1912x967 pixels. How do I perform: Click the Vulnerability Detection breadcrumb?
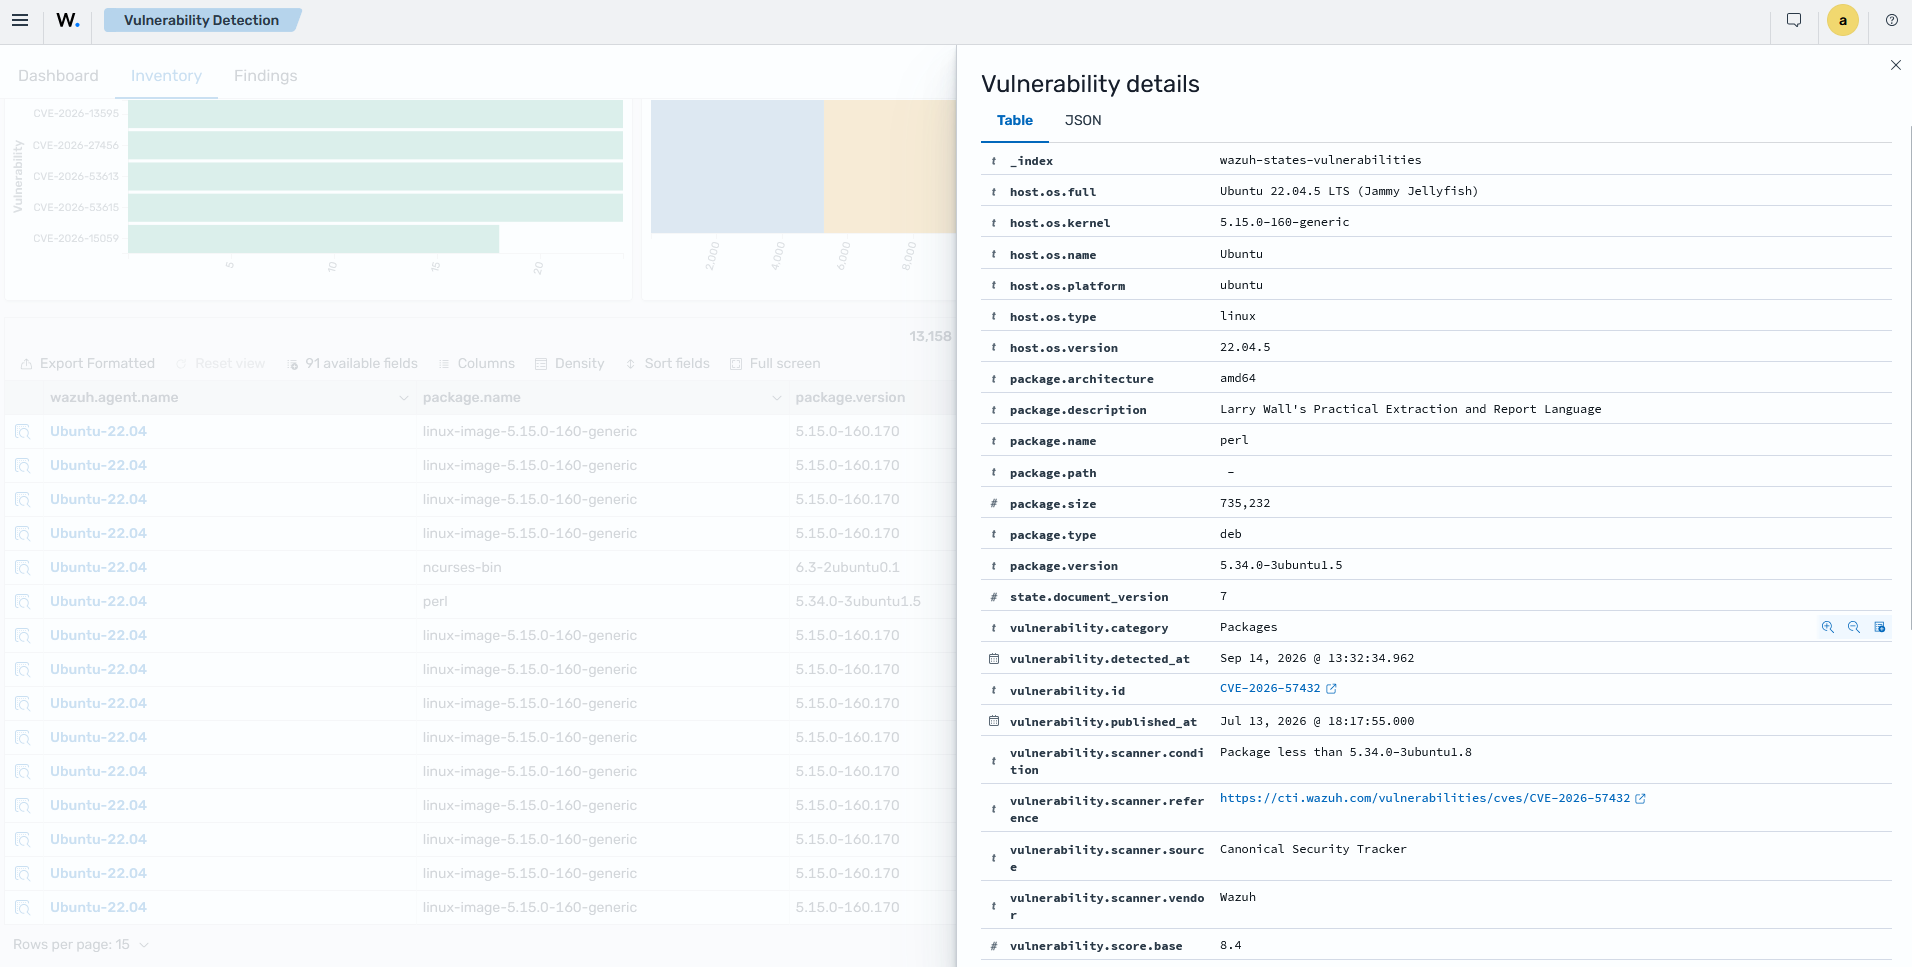pos(201,20)
